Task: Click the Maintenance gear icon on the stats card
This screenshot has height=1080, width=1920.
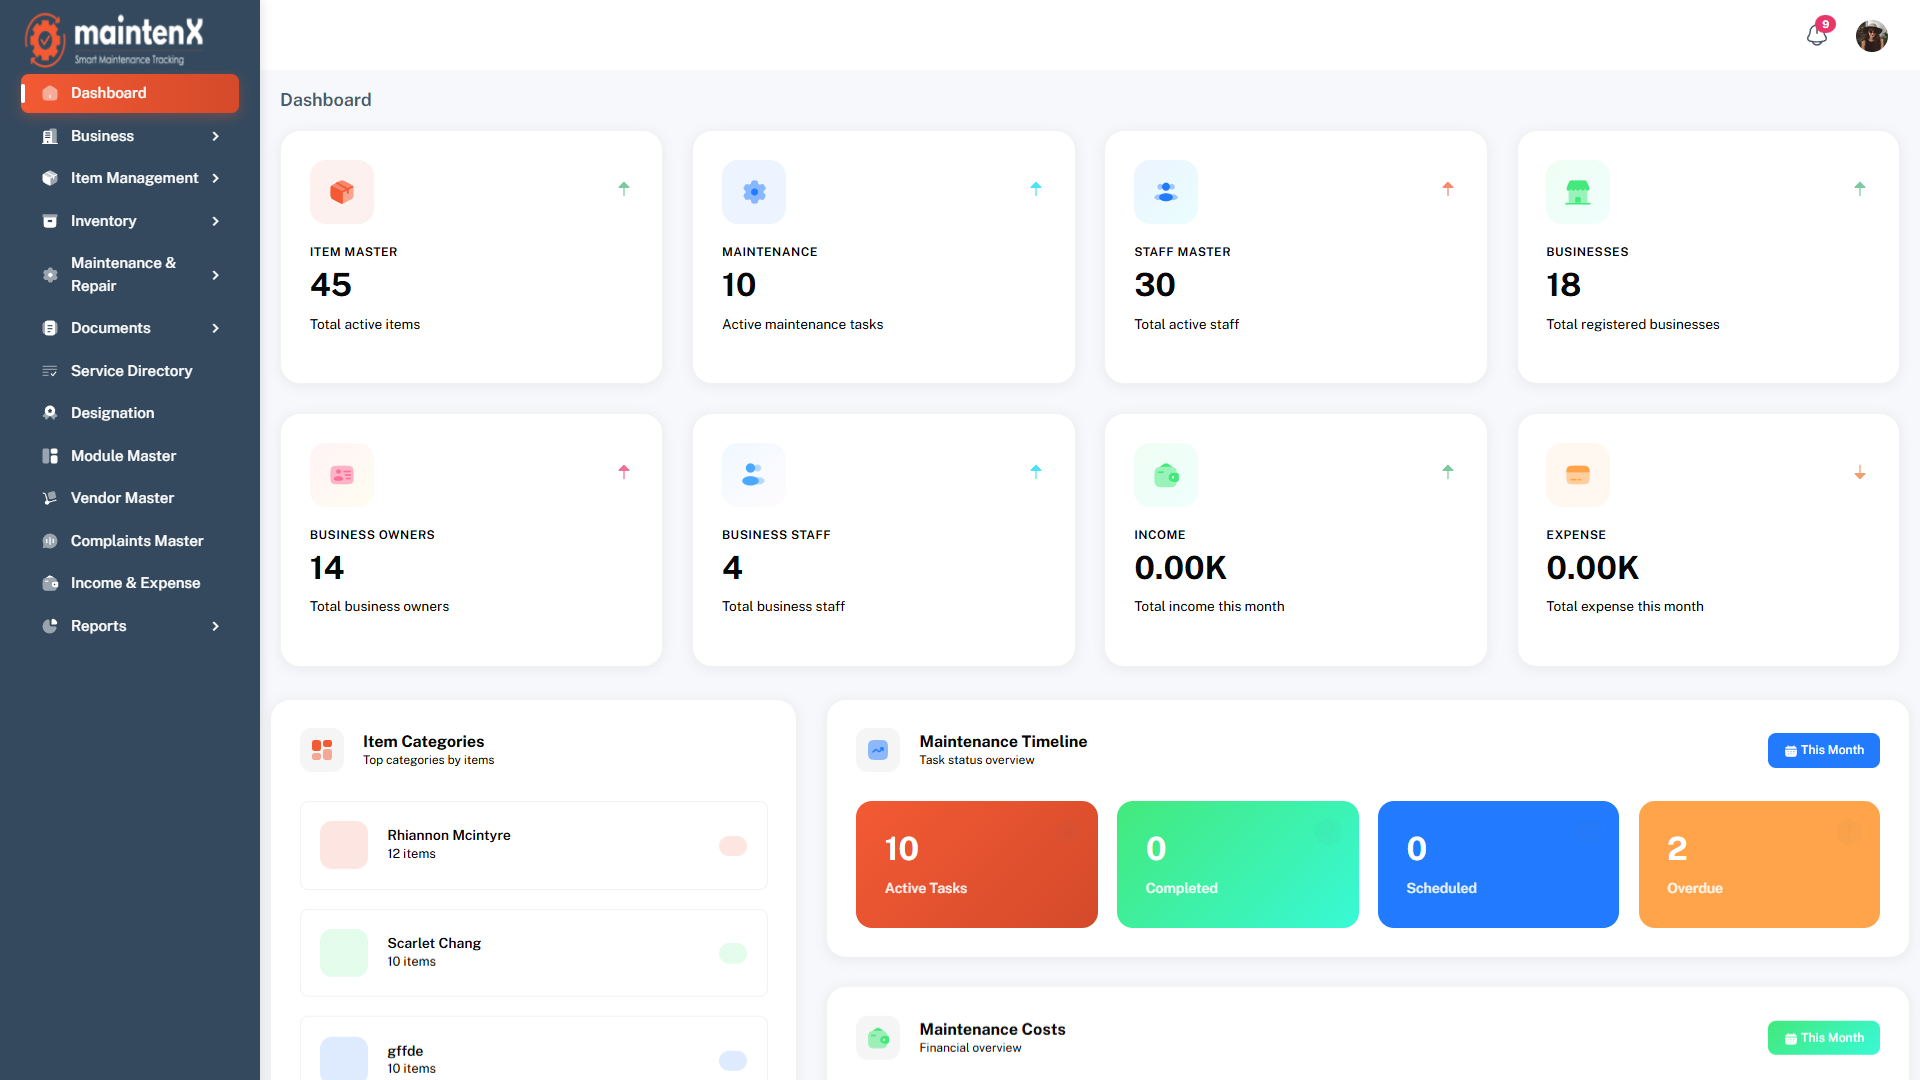Action: 753,192
